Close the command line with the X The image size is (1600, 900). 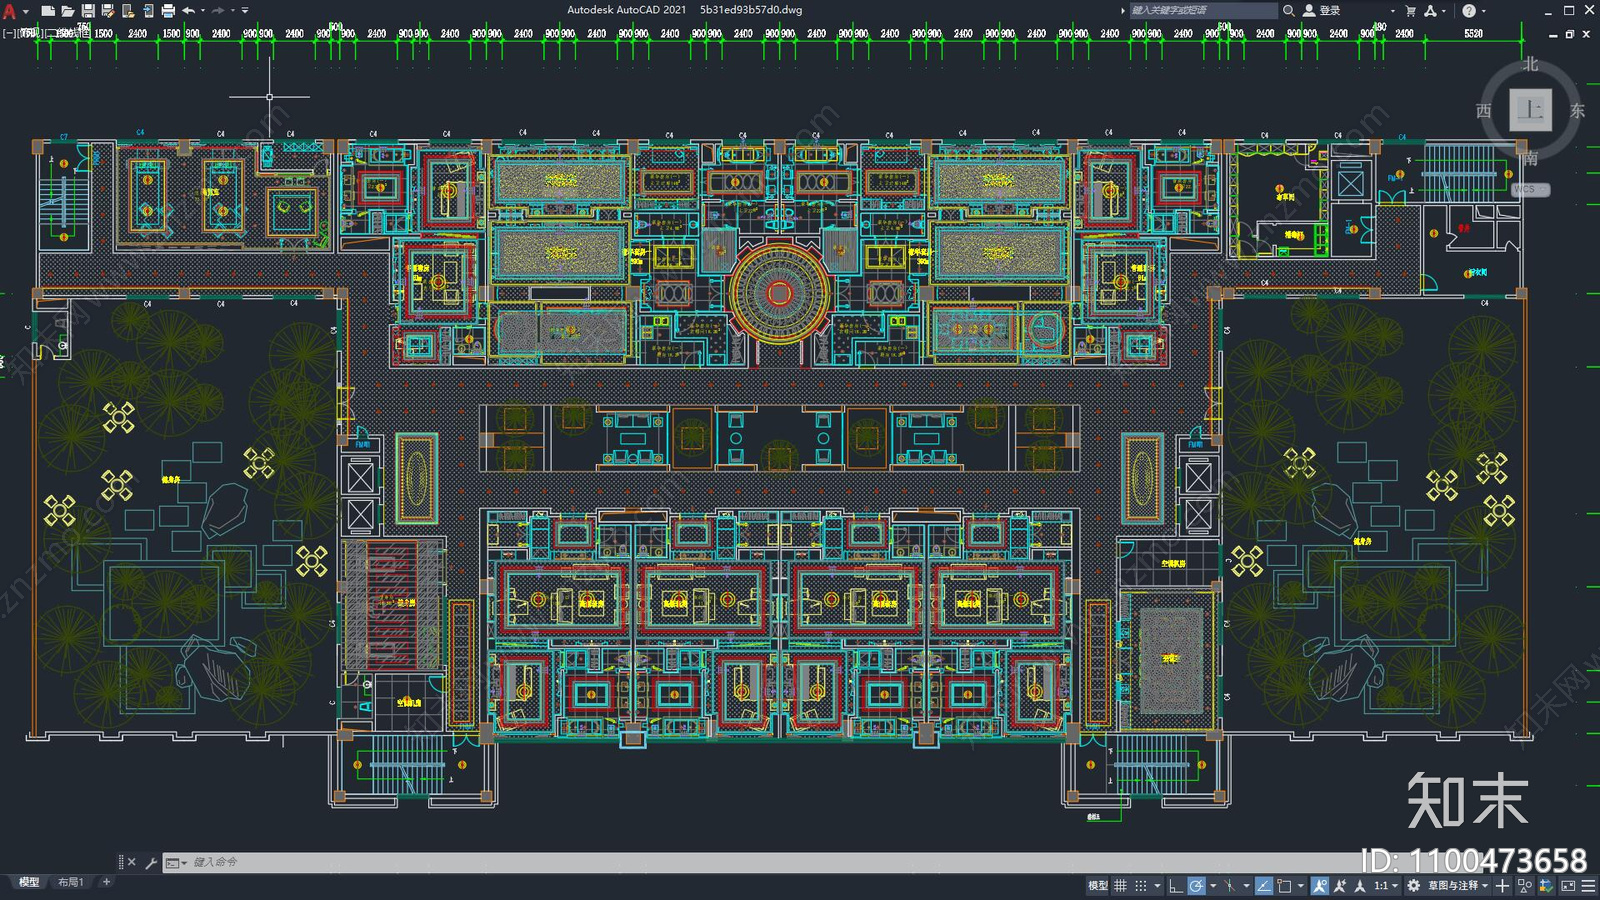pyautogui.click(x=131, y=862)
